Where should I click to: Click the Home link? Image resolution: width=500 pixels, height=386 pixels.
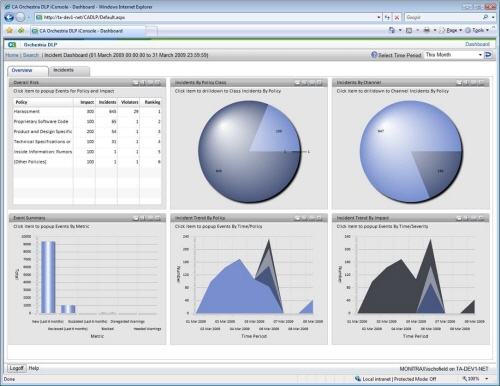click(x=12, y=55)
